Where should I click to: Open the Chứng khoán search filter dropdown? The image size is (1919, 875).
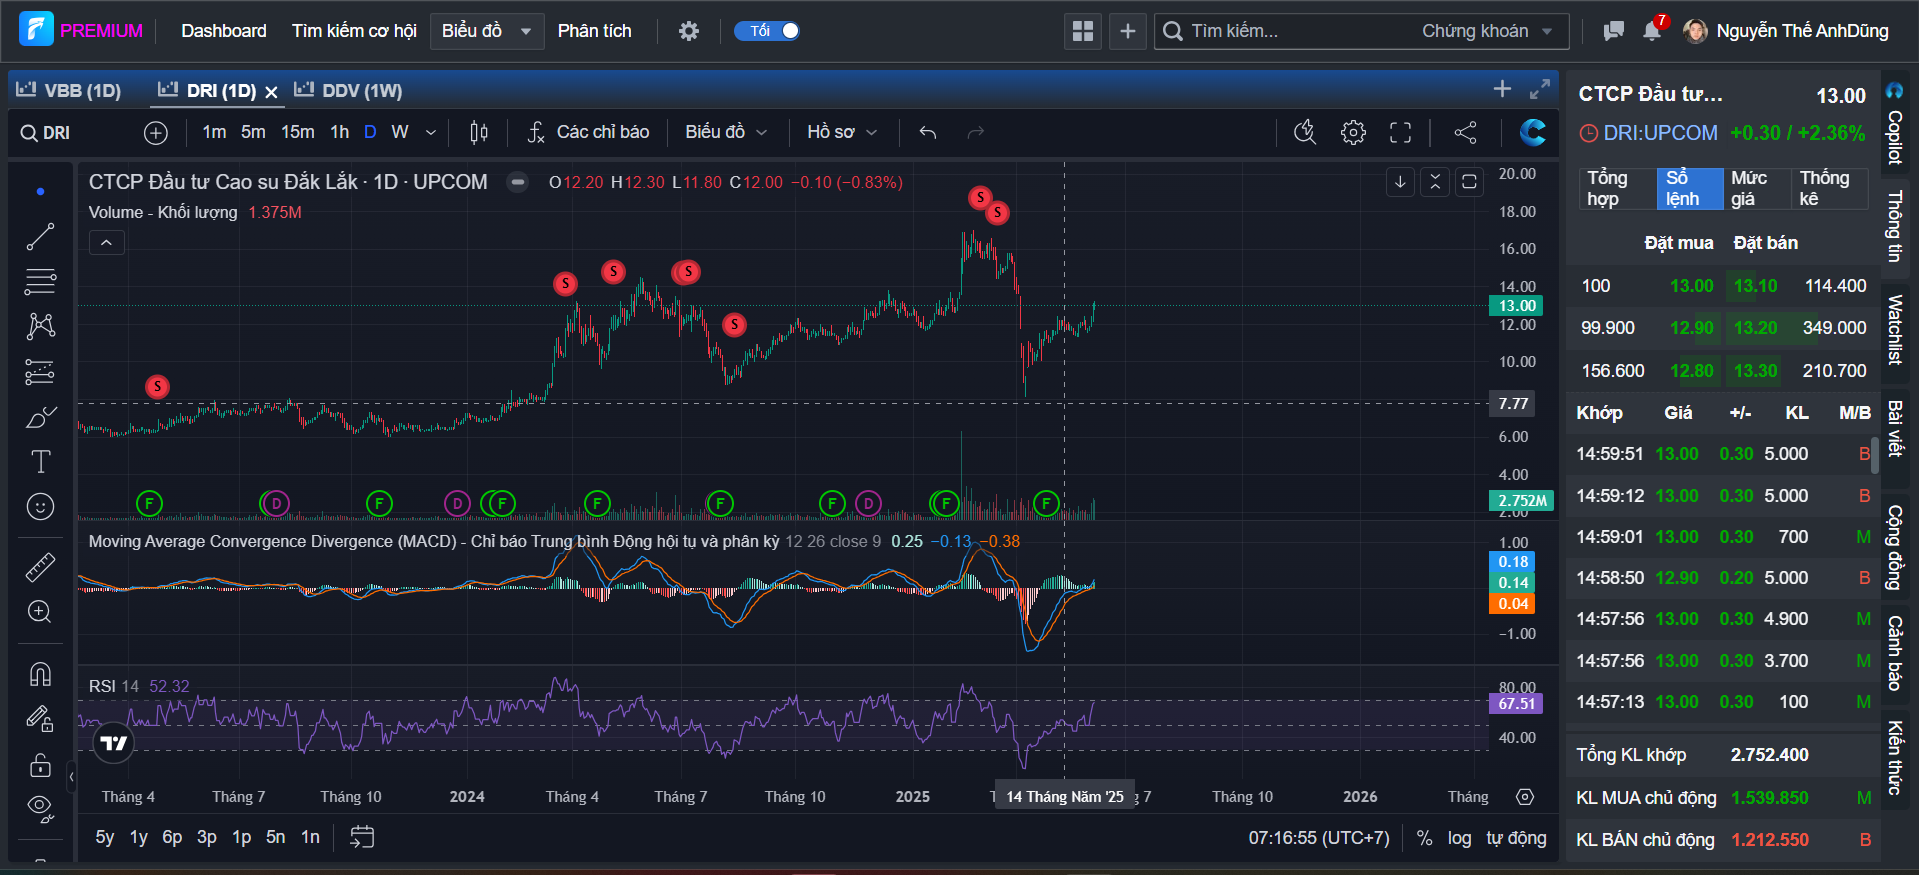tap(1487, 31)
